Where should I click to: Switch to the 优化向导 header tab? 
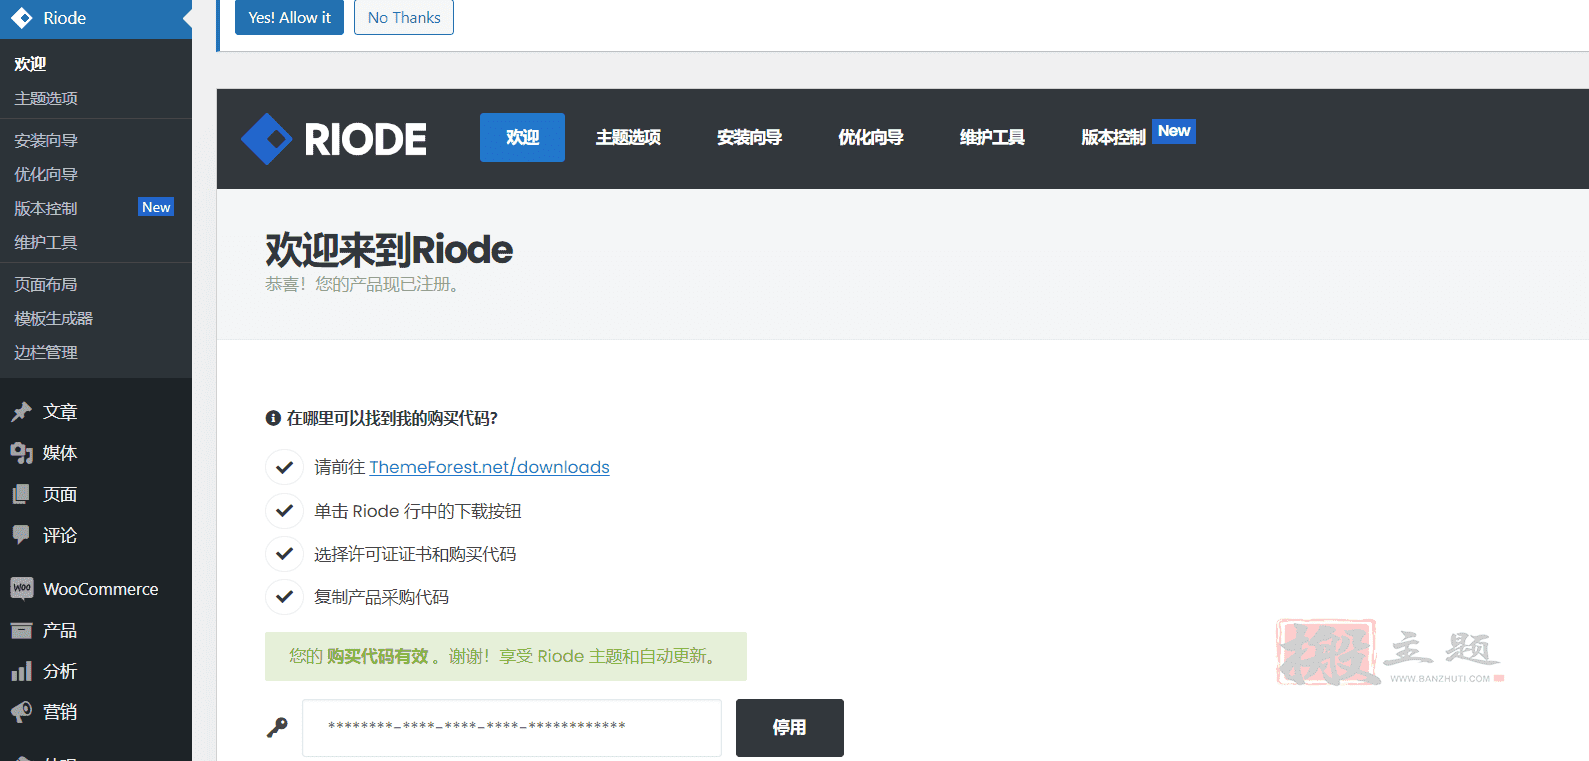pos(870,137)
